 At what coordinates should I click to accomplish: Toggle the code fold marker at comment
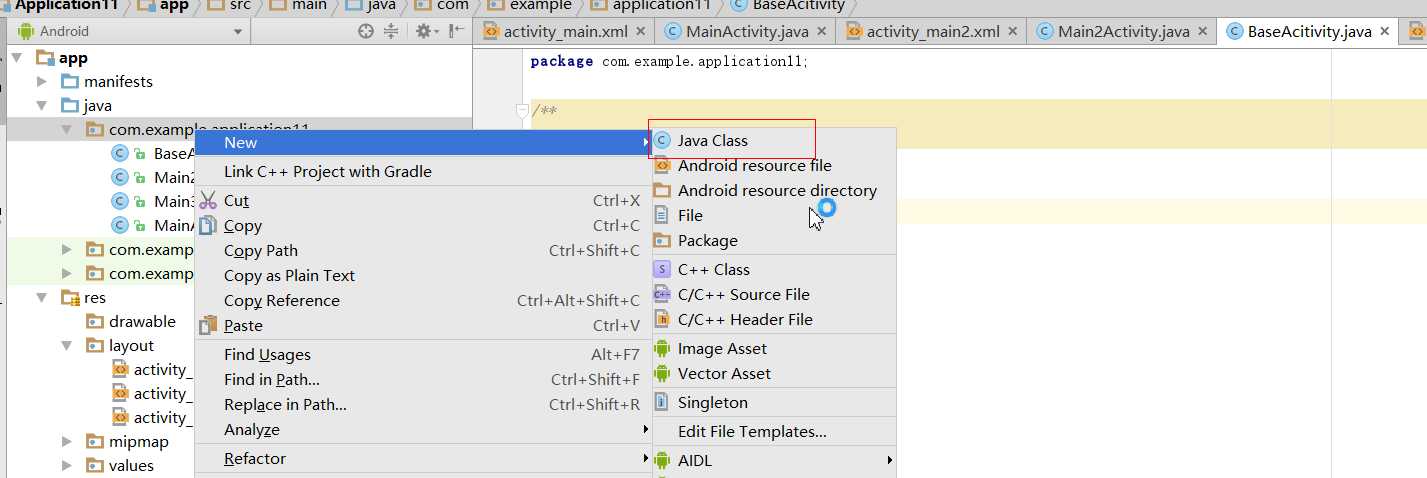tap(522, 110)
